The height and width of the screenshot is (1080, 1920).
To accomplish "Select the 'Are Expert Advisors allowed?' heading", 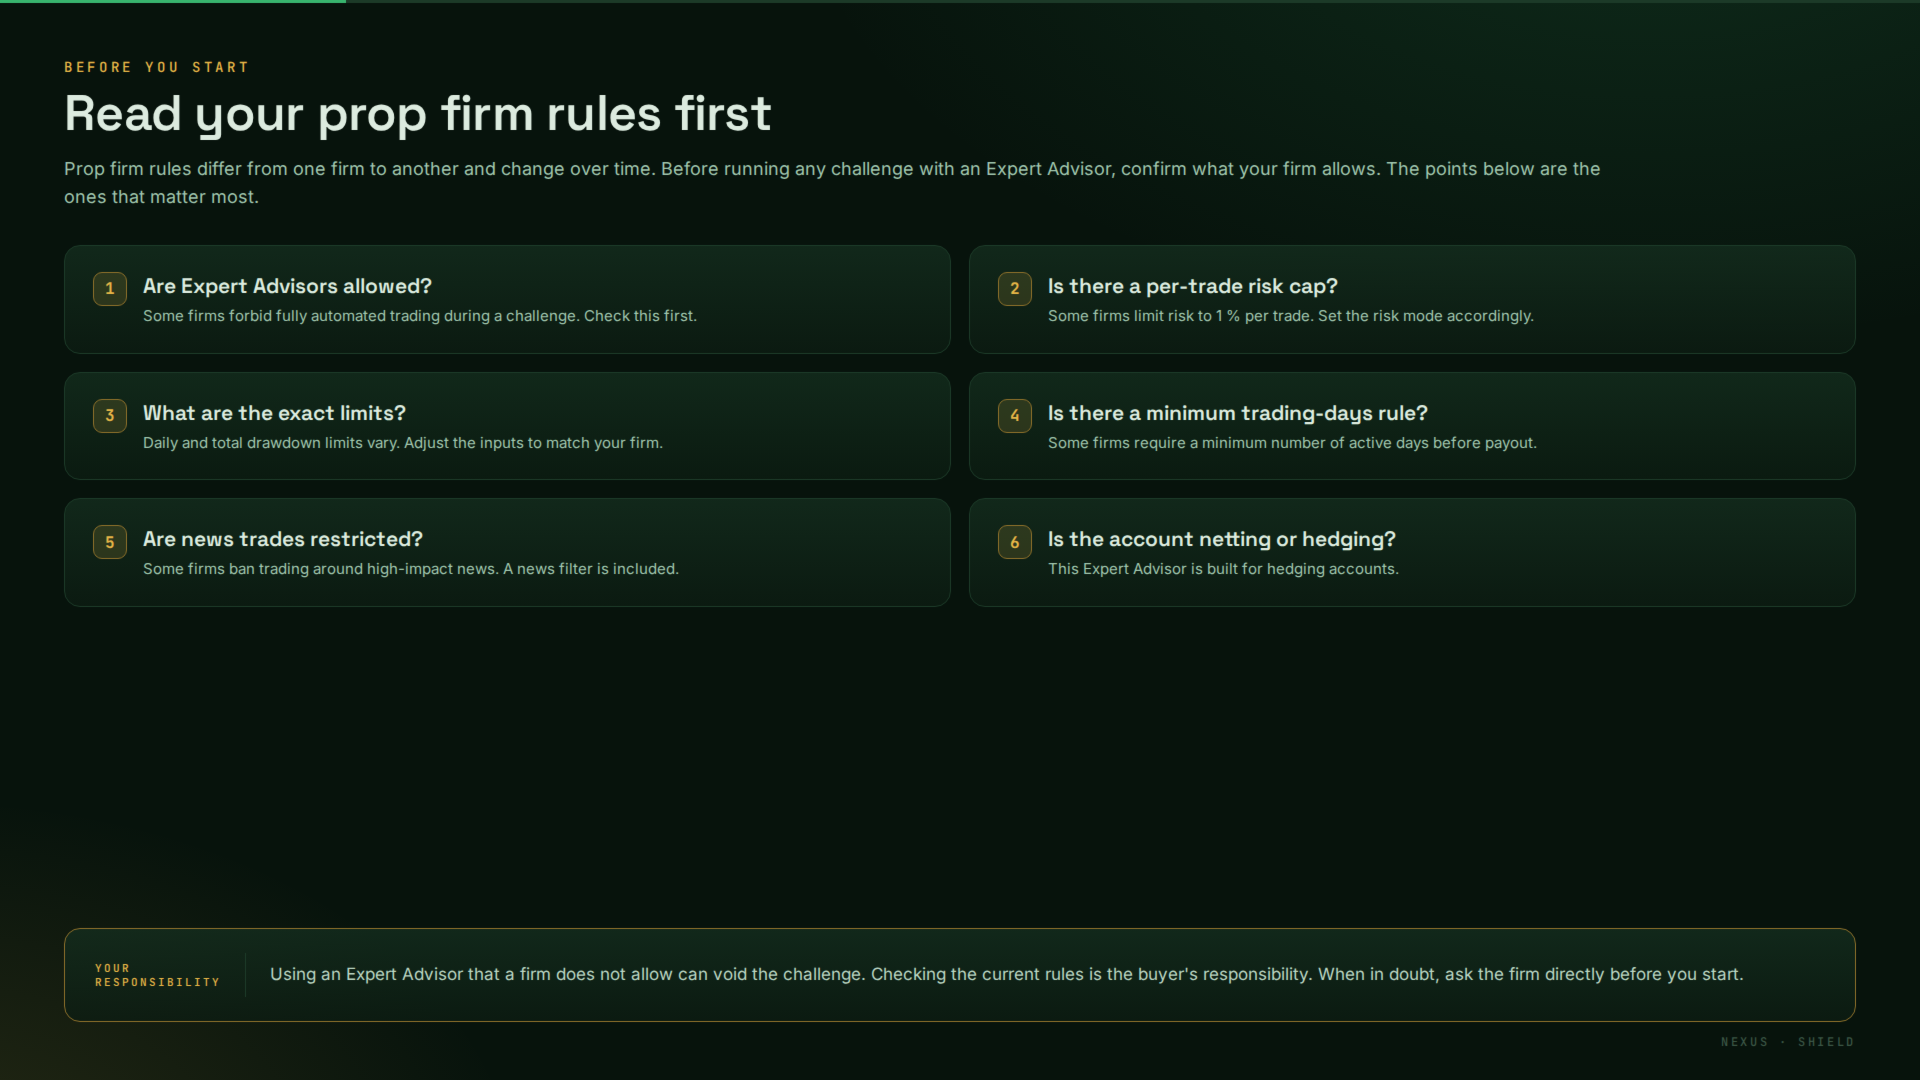I will coord(287,286).
